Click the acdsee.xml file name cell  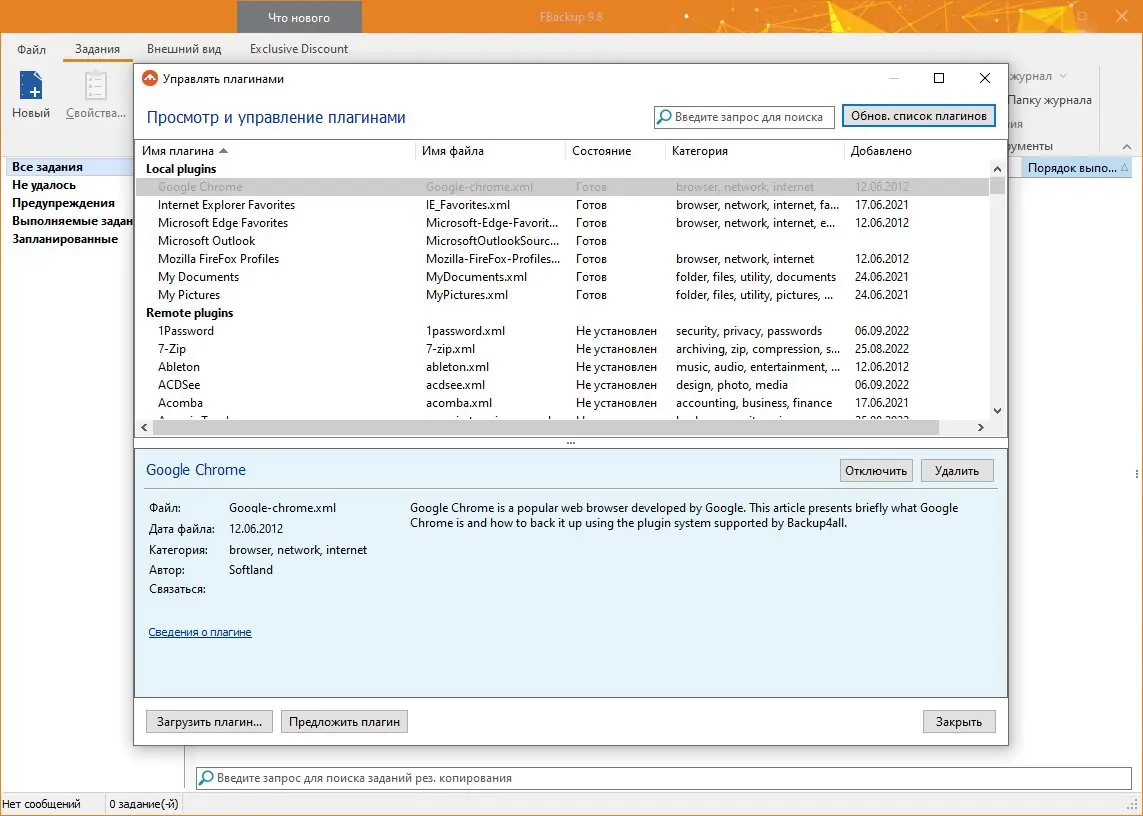[456, 385]
